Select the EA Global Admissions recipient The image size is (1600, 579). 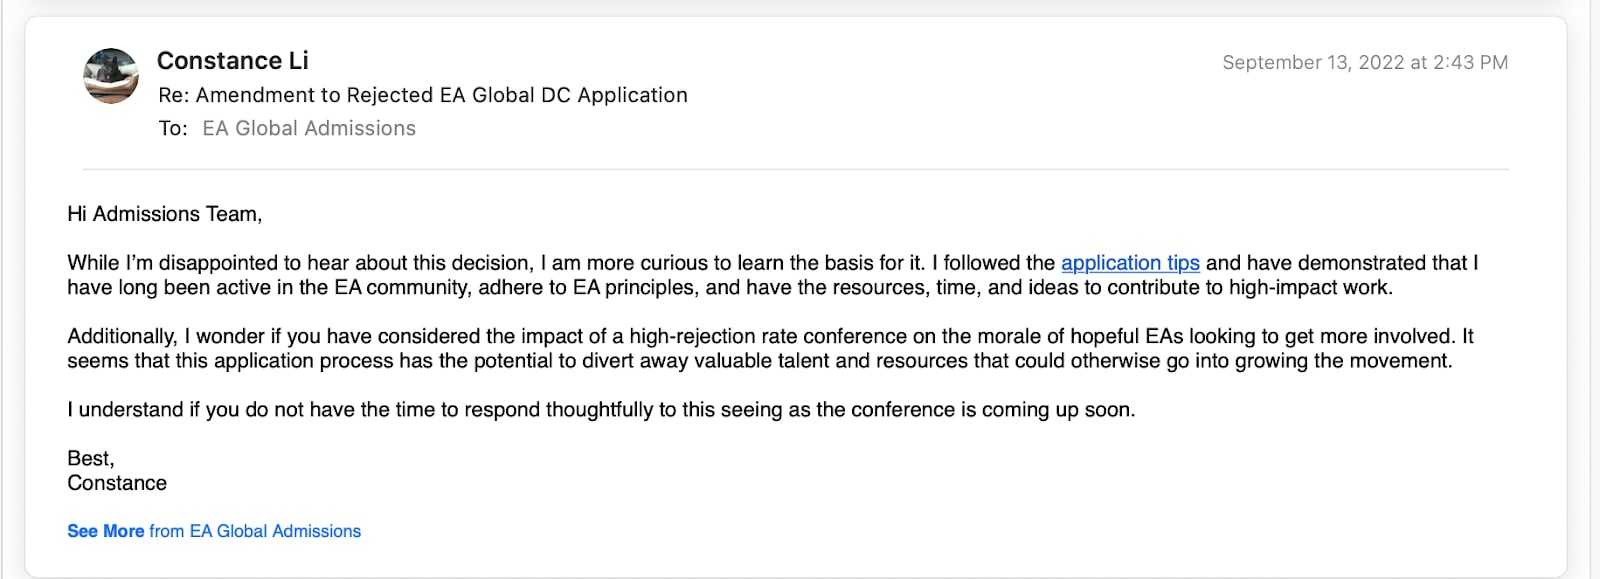(x=309, y=128)
